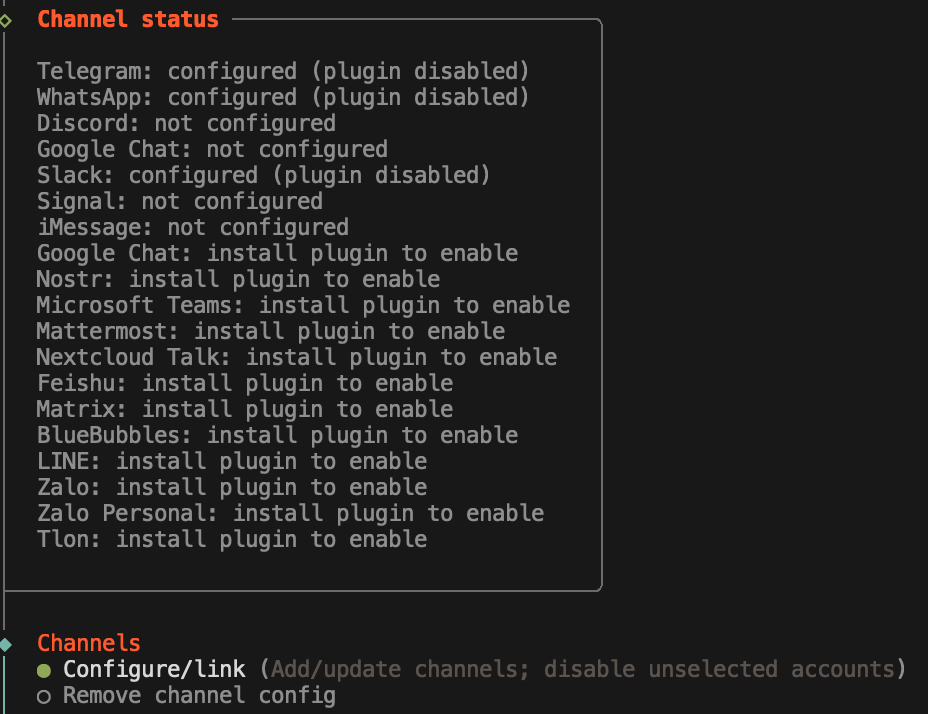
Task: Click the Microsoft Teams install plugin line
Action: [303, 305]
